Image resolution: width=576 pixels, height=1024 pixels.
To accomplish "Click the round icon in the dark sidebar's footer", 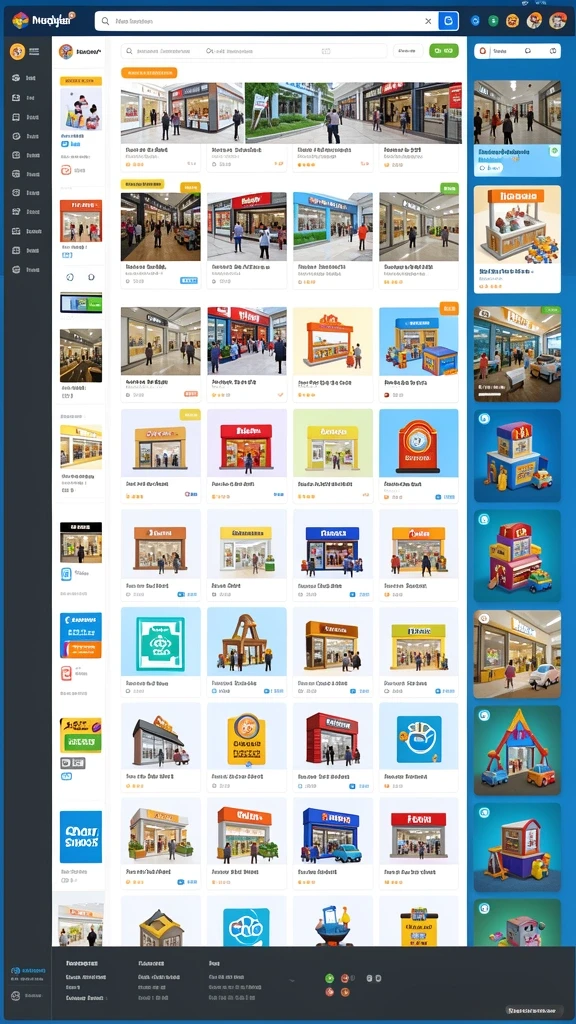I will 16,996.
